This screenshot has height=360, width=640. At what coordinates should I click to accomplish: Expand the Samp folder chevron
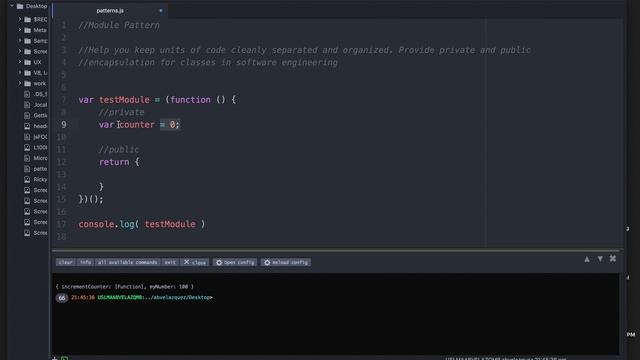coord(20,40)
